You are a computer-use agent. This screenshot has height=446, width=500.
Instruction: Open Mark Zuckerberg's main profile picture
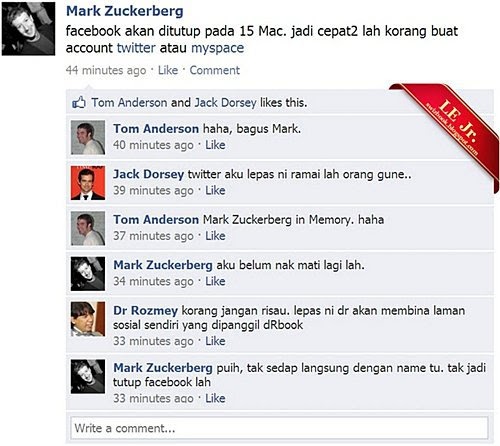[x=28, y=29]
